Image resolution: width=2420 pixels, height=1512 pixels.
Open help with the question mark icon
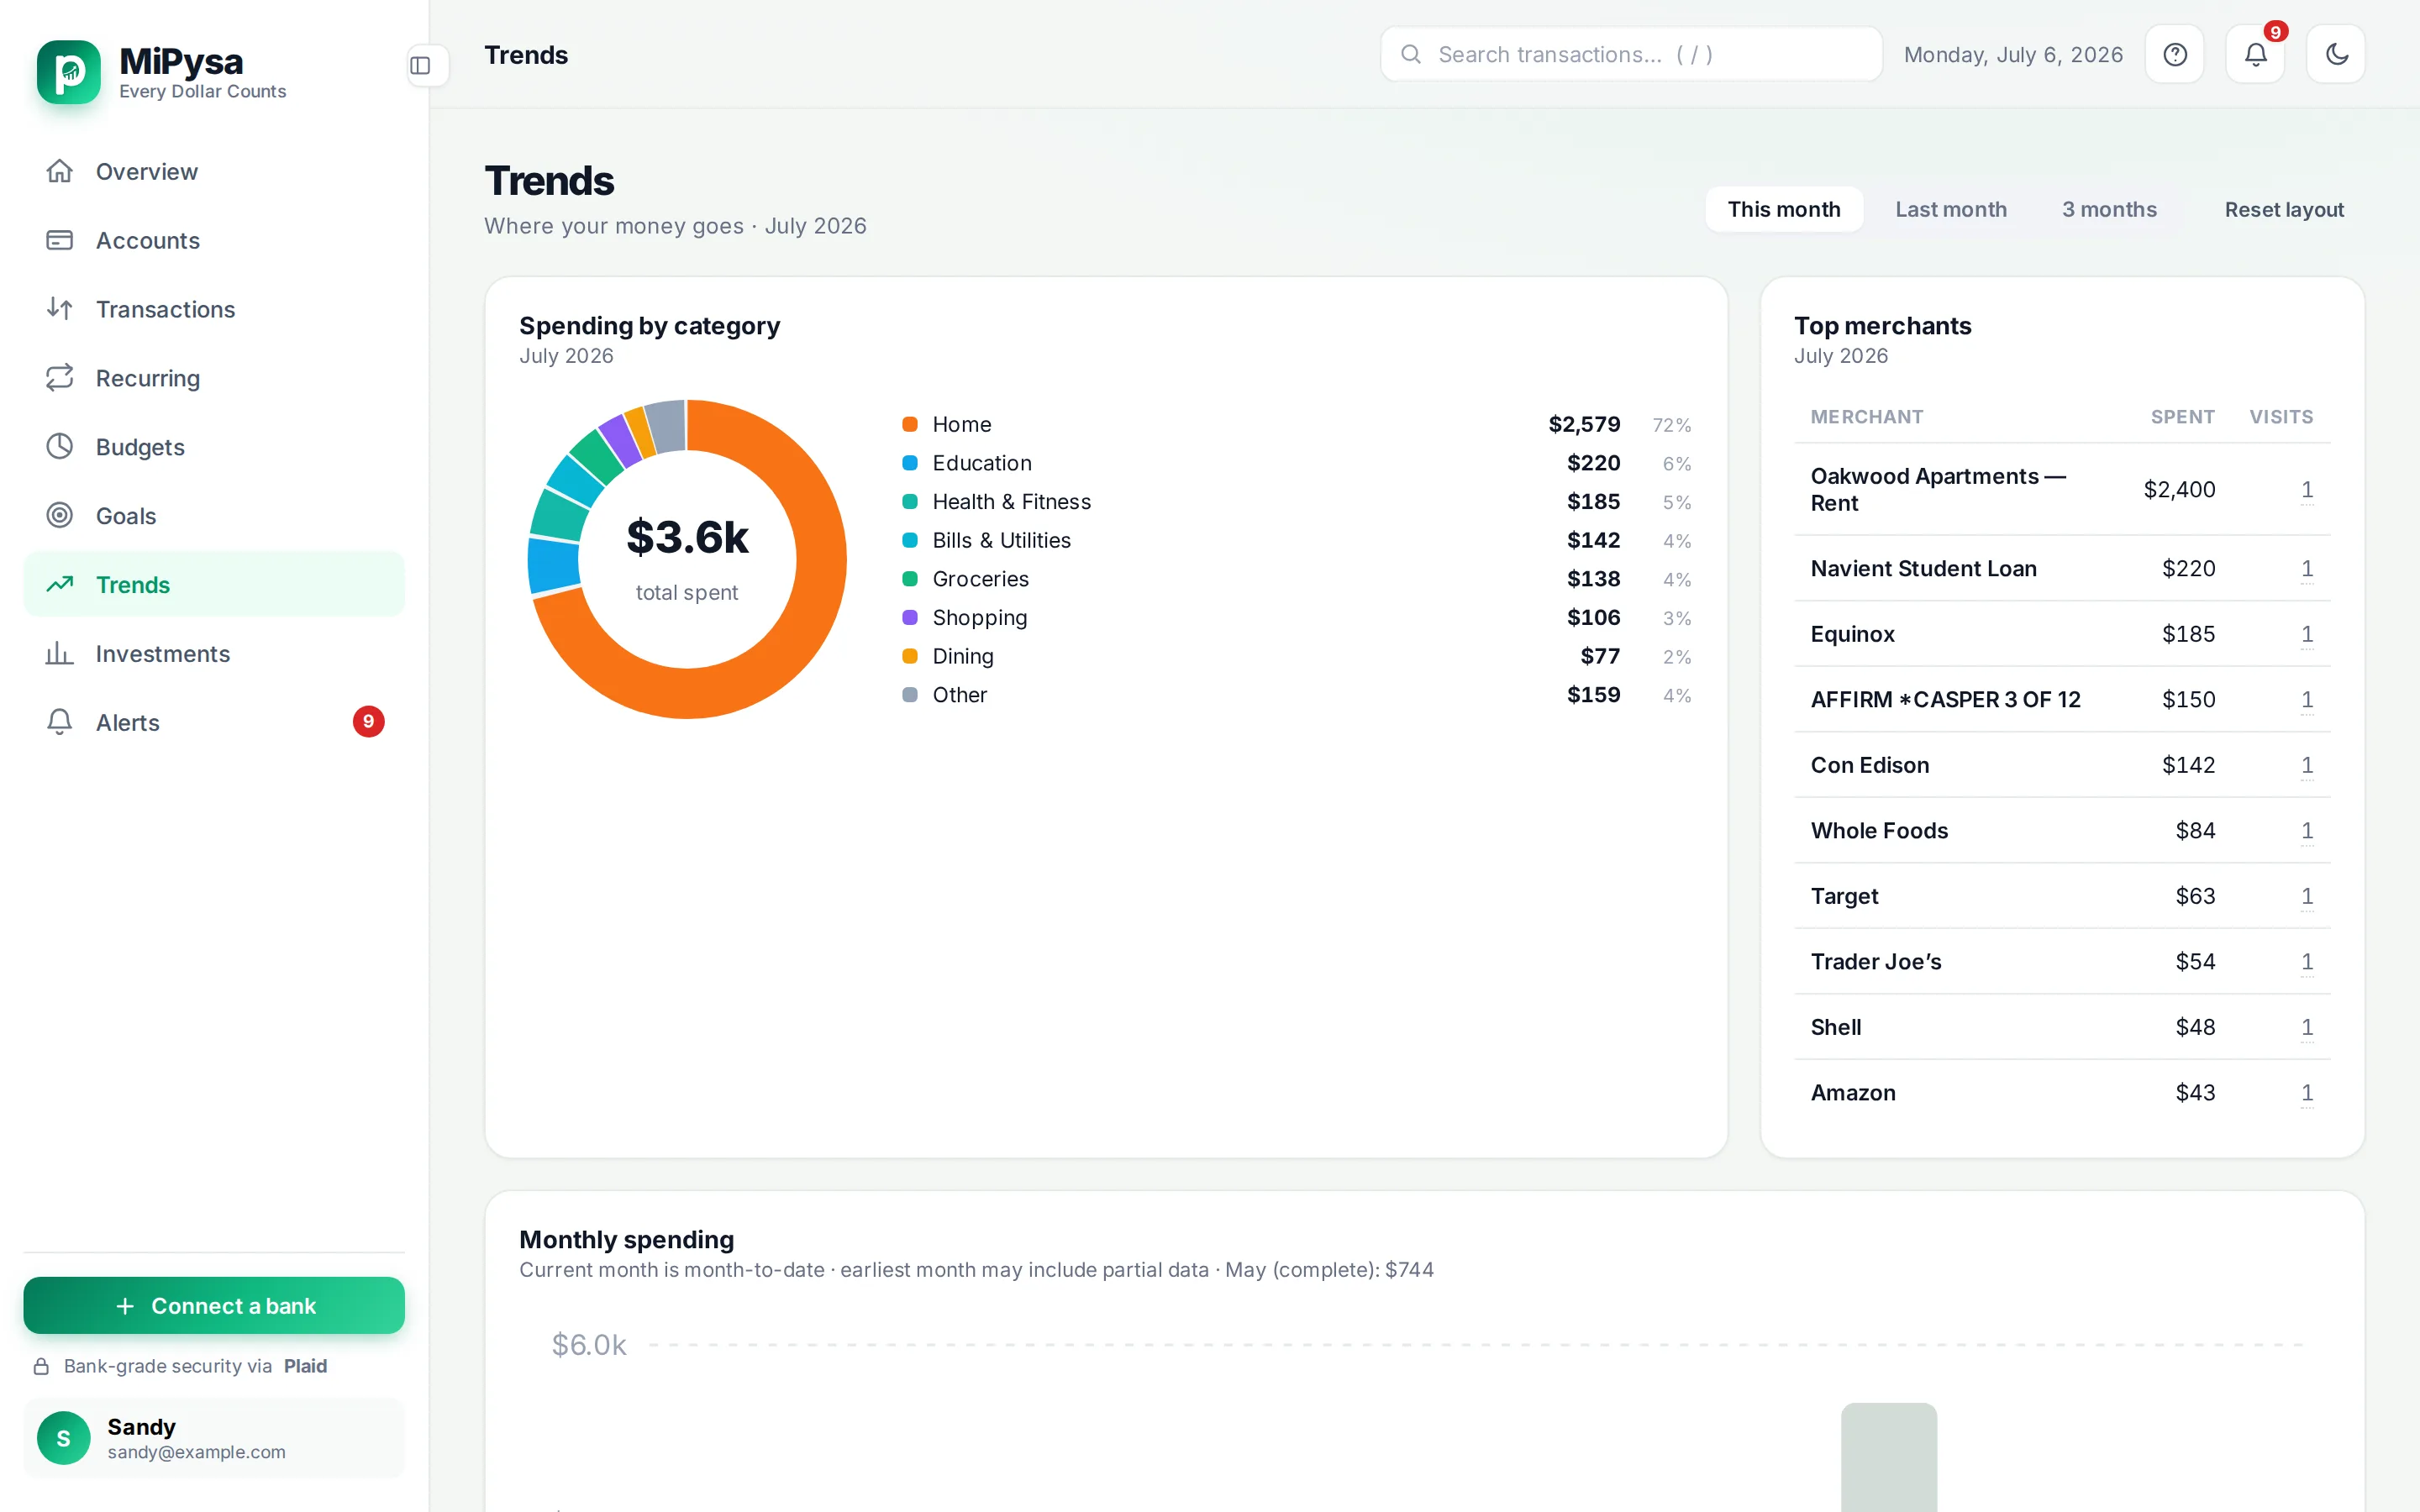coord(2175,55)
